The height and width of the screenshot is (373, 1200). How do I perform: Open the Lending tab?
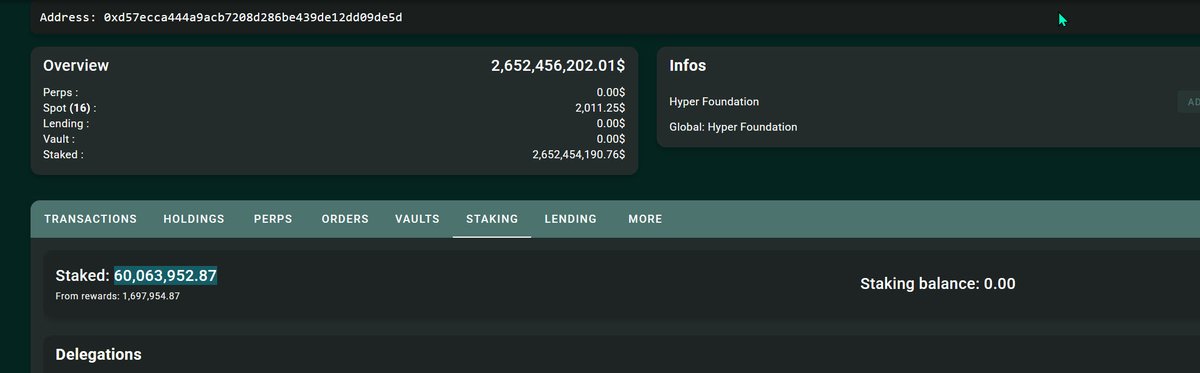coord(570,219)
